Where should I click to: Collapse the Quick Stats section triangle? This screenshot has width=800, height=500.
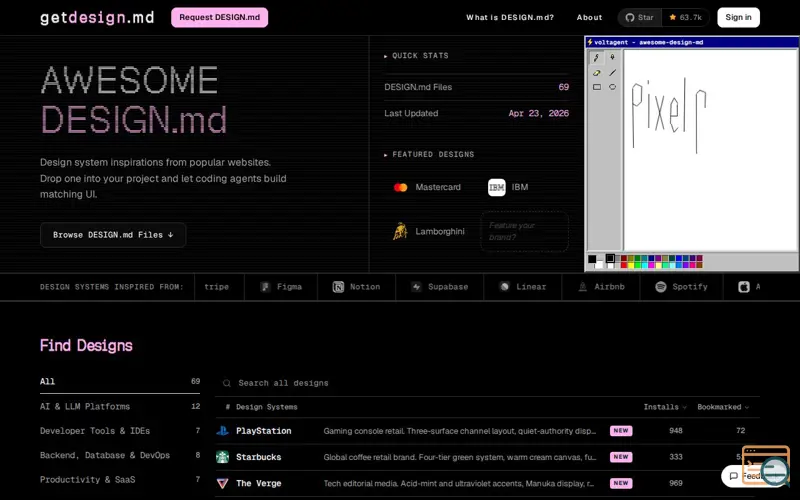tap(386, 56)
